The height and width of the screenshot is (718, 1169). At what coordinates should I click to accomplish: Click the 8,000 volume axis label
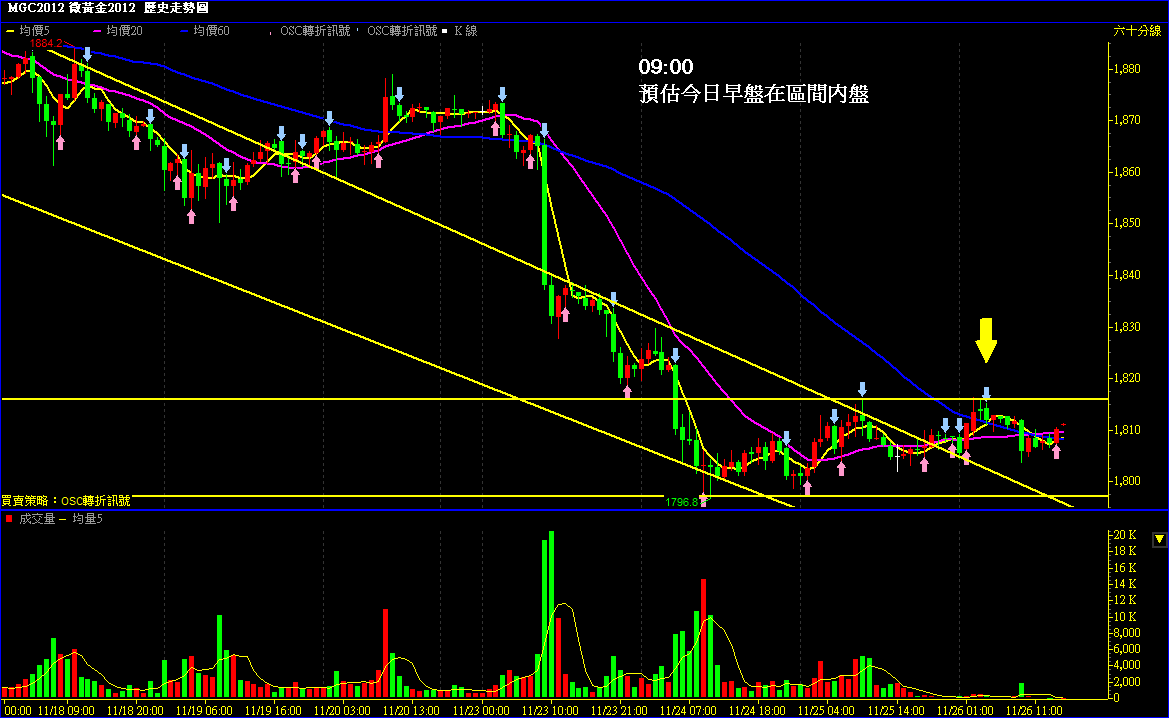tap(1127, 633)
